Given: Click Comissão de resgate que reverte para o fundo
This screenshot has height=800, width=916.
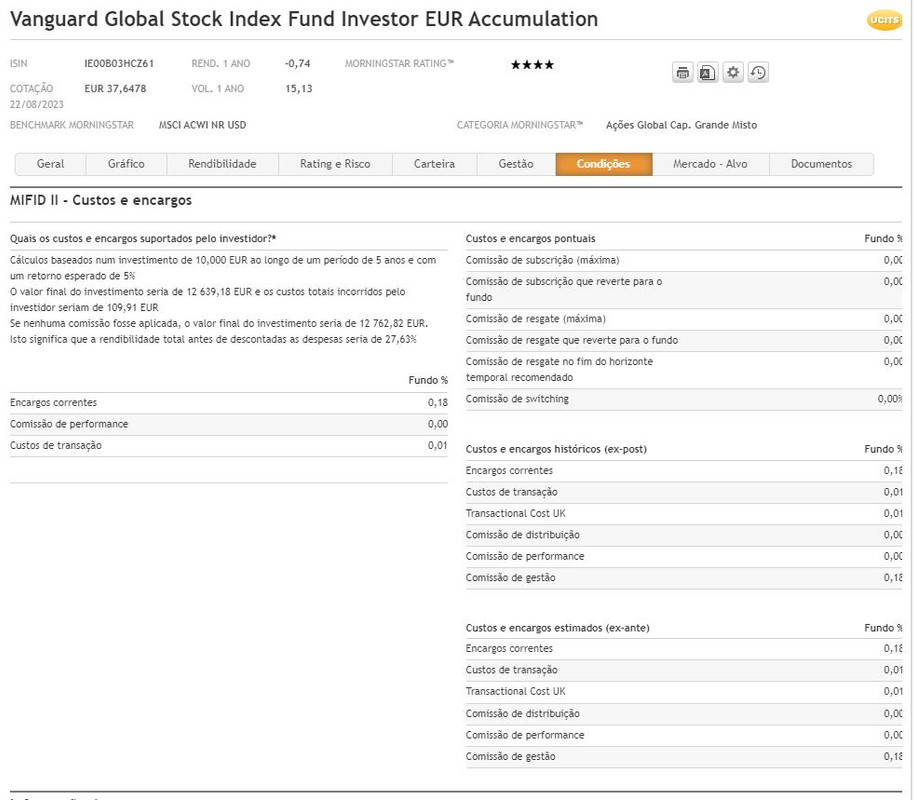Looking at the screenshot, I should (x=684, y=341).
